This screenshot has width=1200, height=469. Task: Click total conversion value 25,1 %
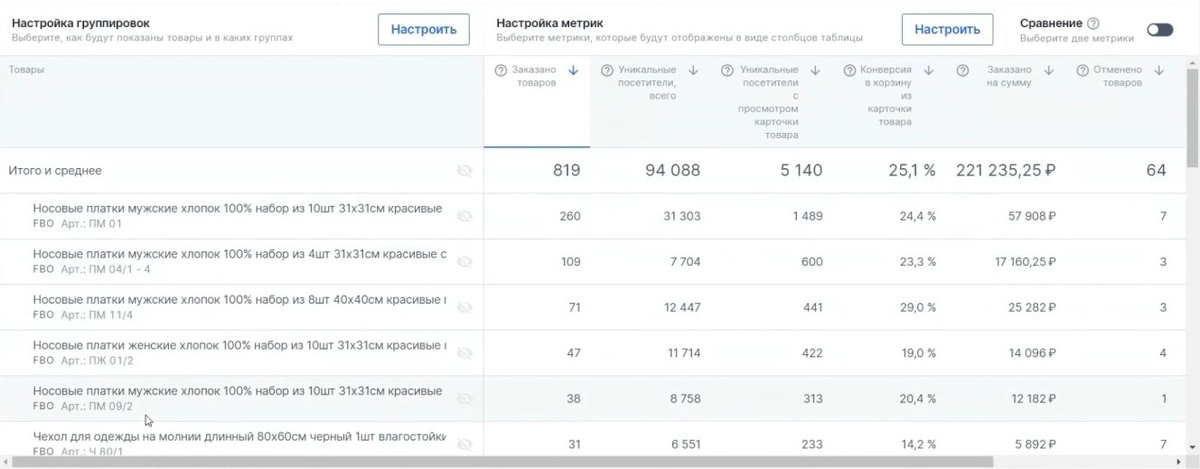pyautogui.click(x=912, y=171)
